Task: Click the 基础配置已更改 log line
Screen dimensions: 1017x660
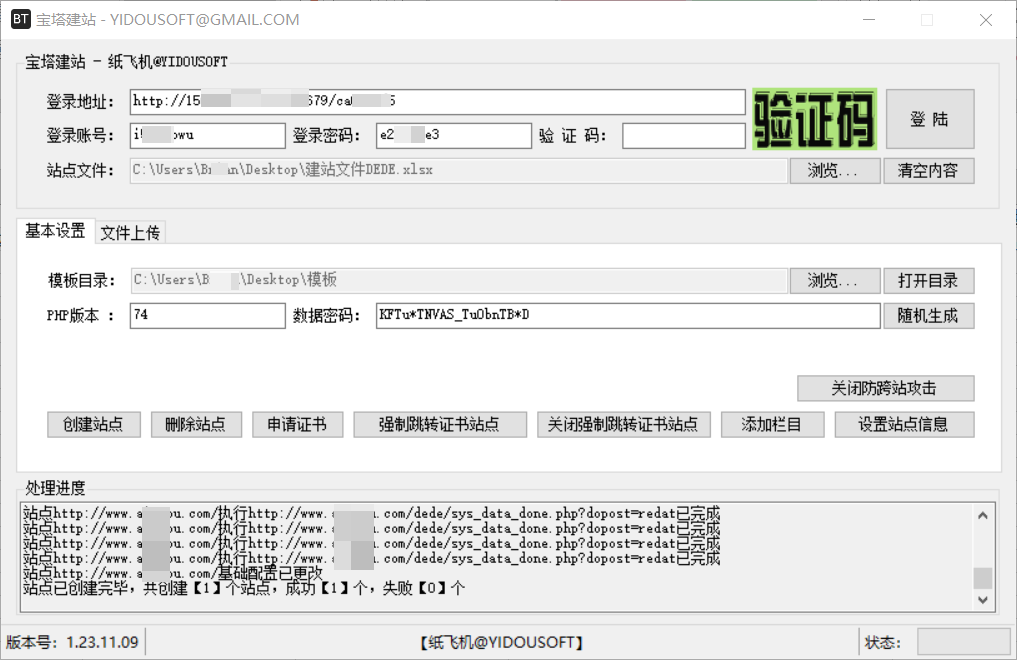Action: point(173,573)
